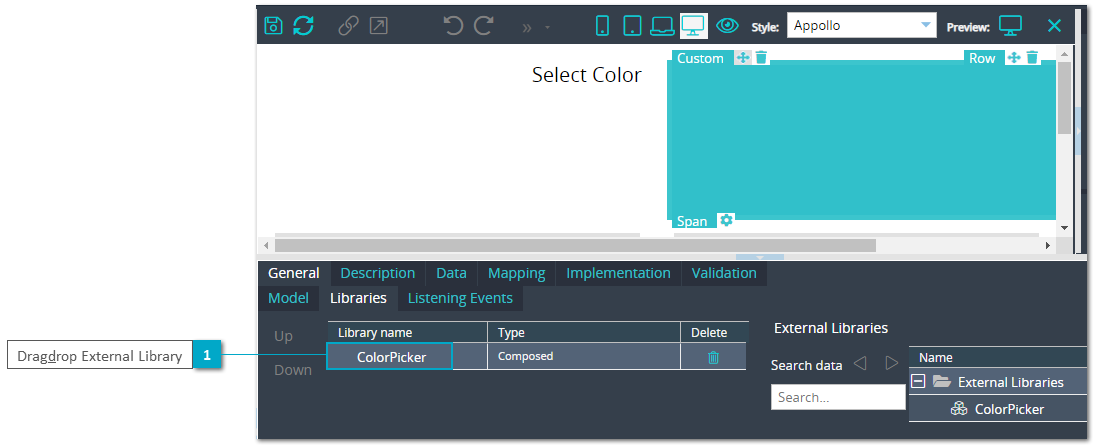Click the Select Color text
Screen dimensions: 1096x448
[x=586, y=75]
